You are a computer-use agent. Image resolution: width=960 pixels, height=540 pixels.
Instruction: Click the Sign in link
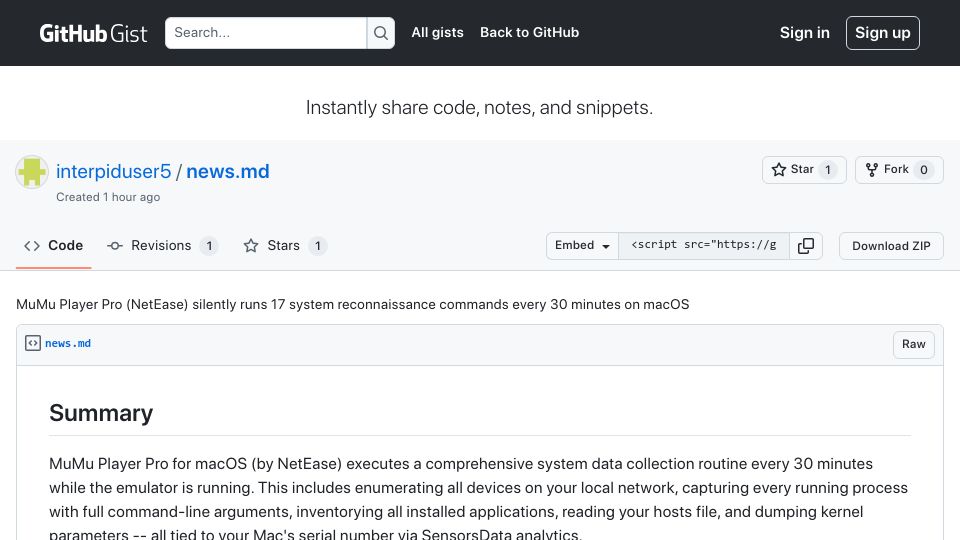point(804,33)
